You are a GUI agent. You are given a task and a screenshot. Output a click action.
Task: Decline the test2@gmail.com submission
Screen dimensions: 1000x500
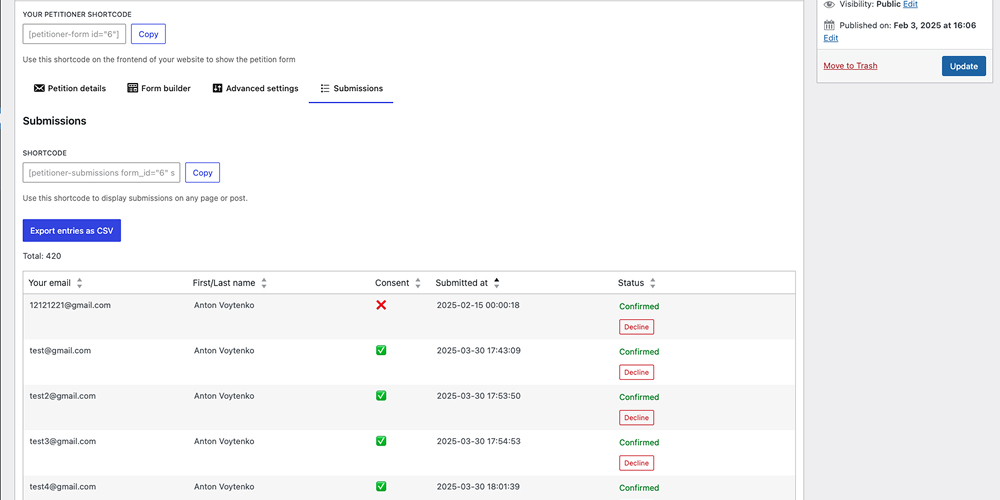(x=636, y=418)
